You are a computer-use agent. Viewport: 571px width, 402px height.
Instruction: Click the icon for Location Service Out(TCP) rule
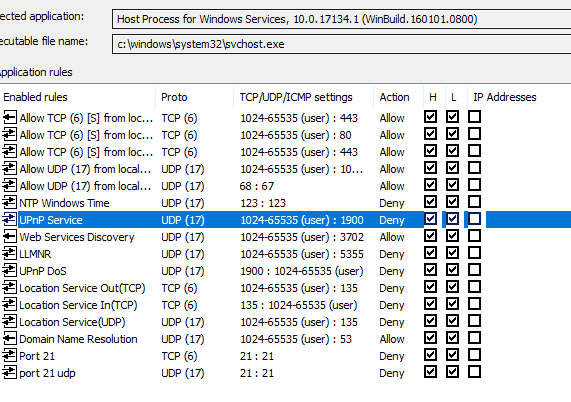pos(9,288)
